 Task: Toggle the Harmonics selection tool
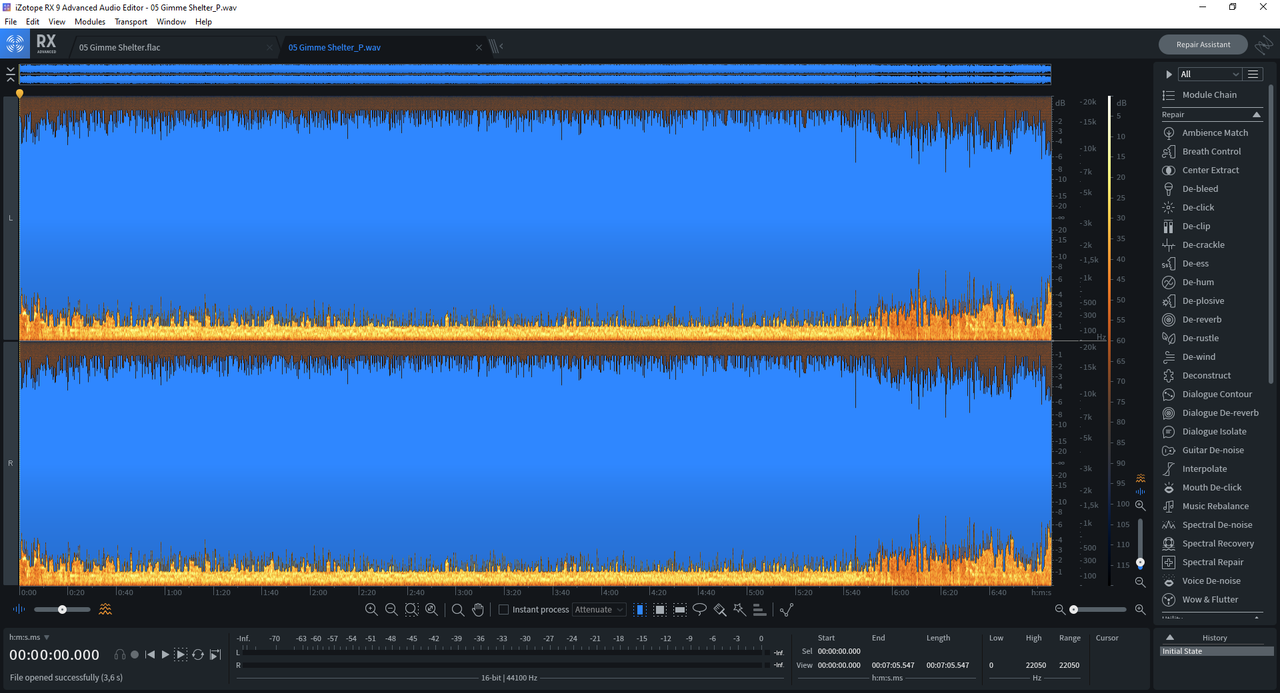tap(759, 609)
